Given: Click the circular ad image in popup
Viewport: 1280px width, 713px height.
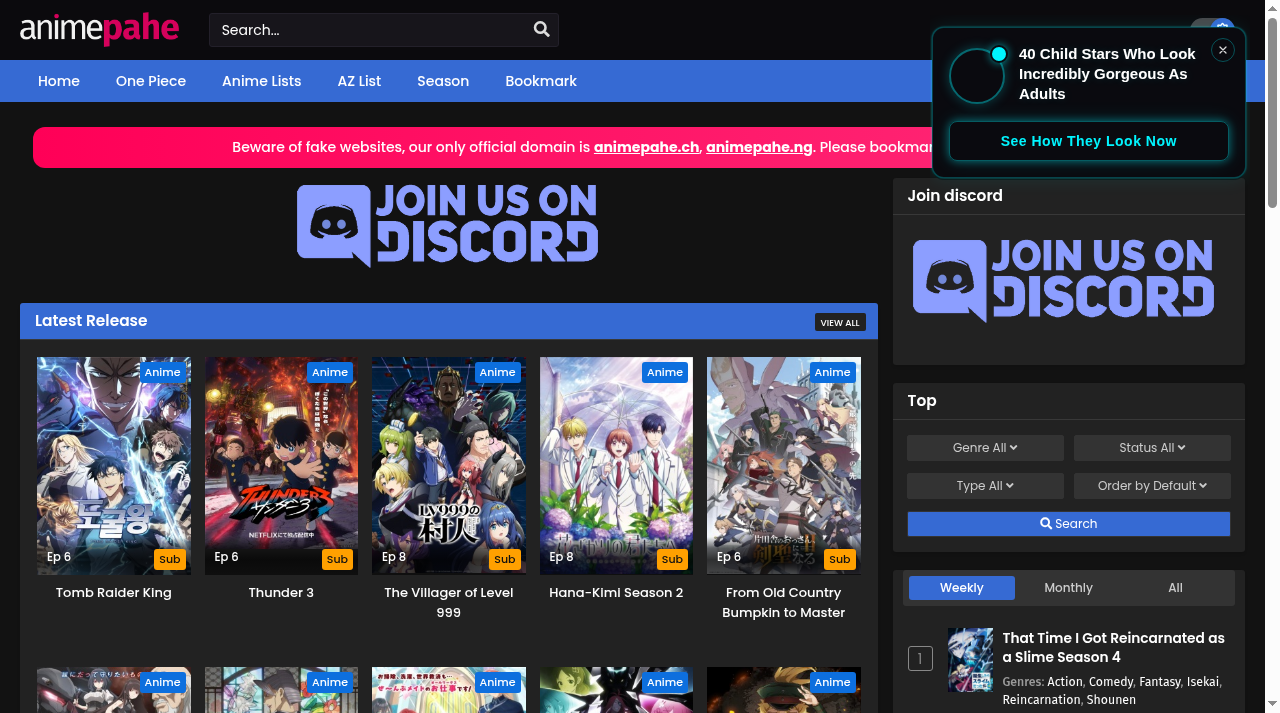Looking at the screenshot, I should (x=977, y=76).
